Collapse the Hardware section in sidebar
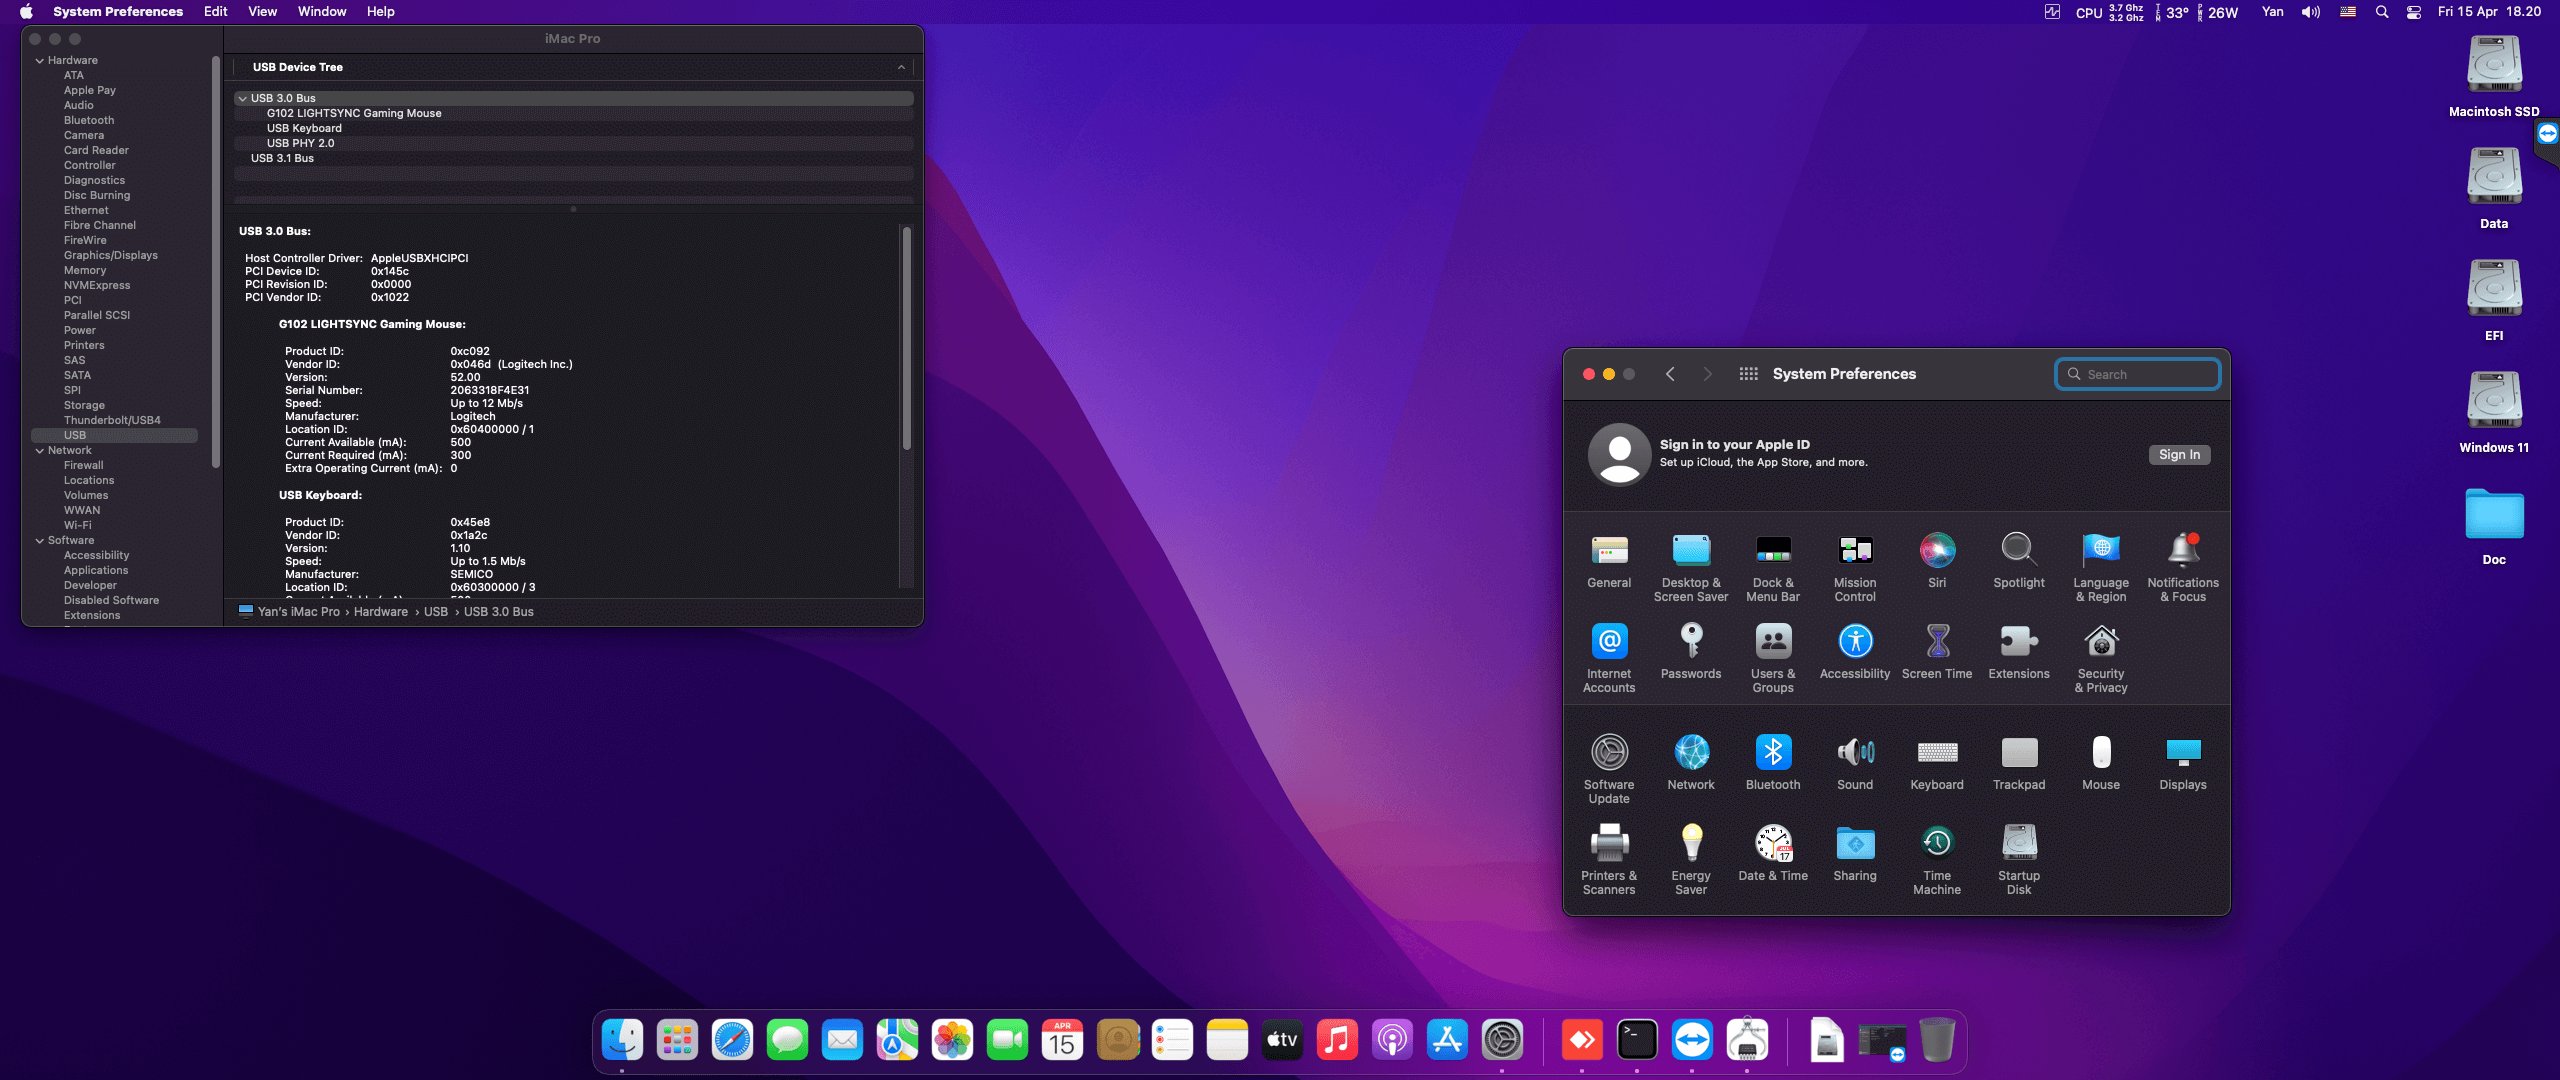This screenshot has width=2560, height=1080. point(40,60)
